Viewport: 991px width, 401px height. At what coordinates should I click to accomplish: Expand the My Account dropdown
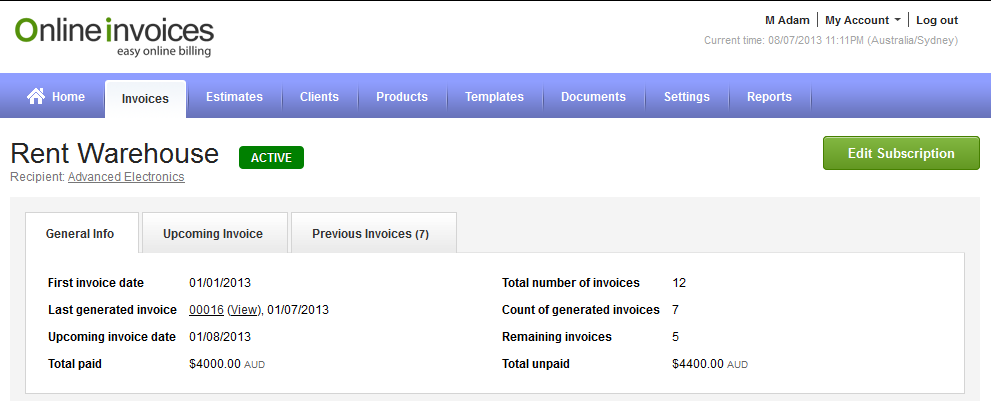pyautogui.click(x=862, y=20)
